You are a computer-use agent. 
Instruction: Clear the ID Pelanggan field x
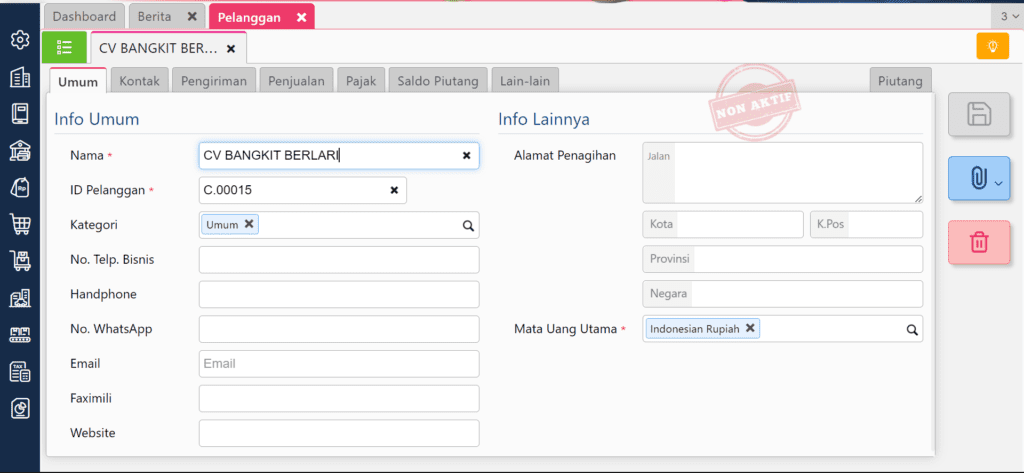point(394,190)
